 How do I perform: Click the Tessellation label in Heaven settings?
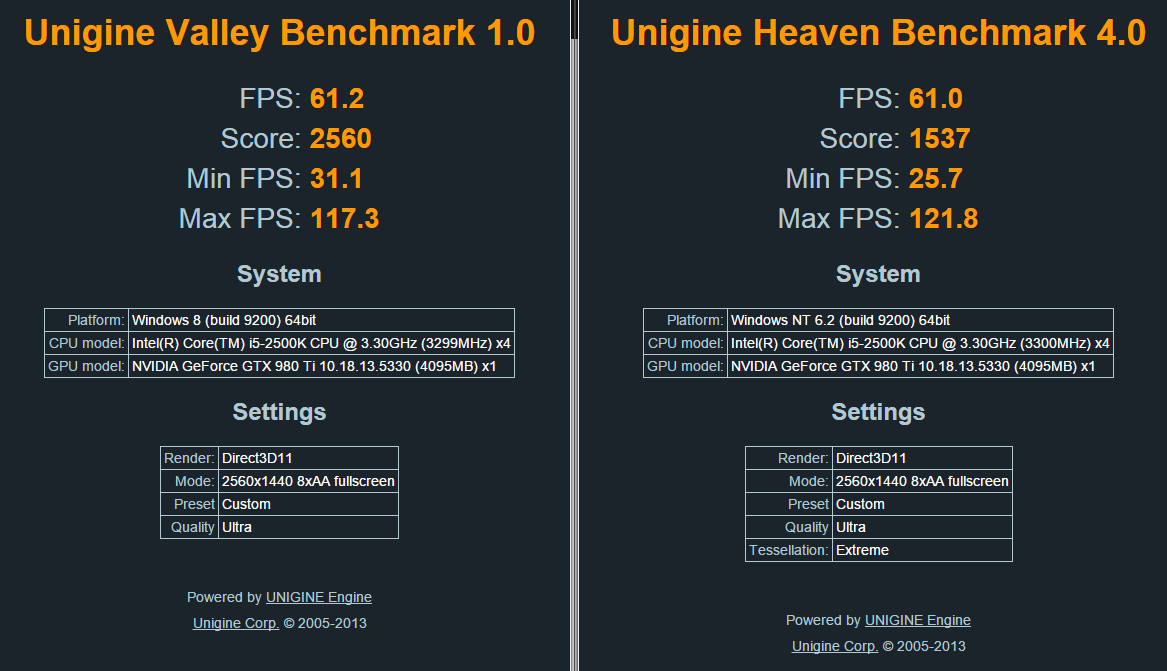tap(789, 551)
